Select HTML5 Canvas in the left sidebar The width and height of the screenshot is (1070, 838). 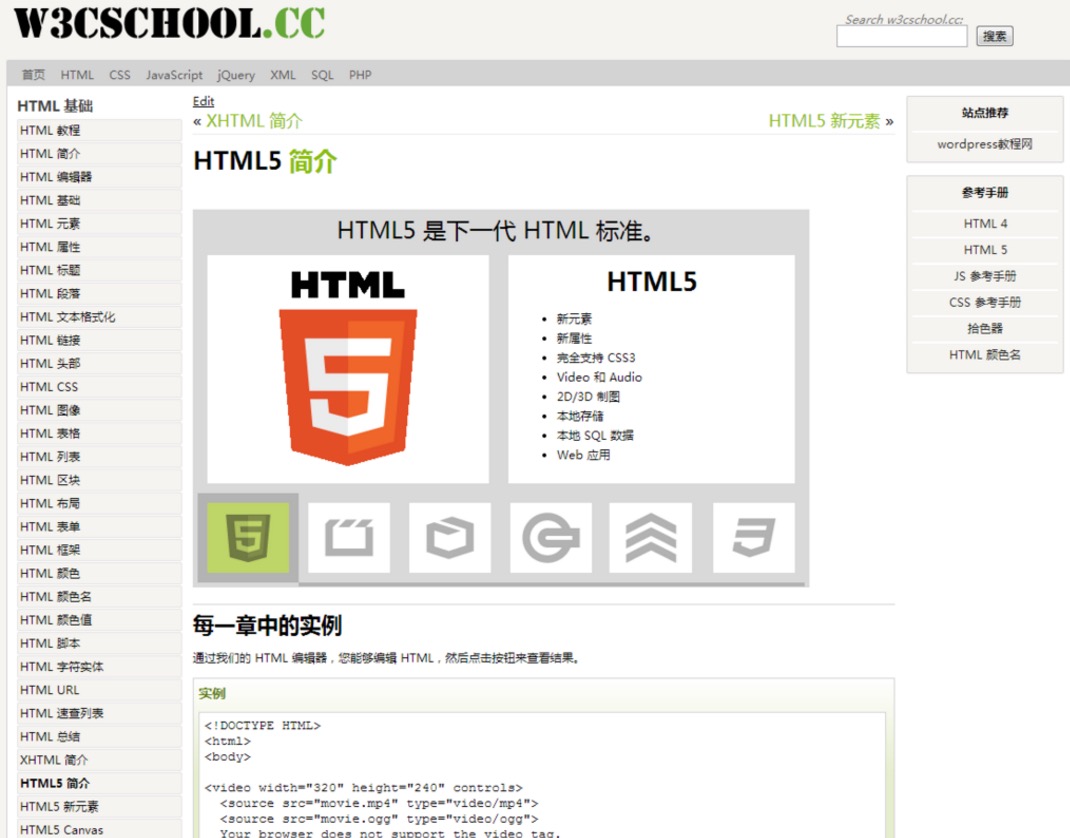click(60, 829)
